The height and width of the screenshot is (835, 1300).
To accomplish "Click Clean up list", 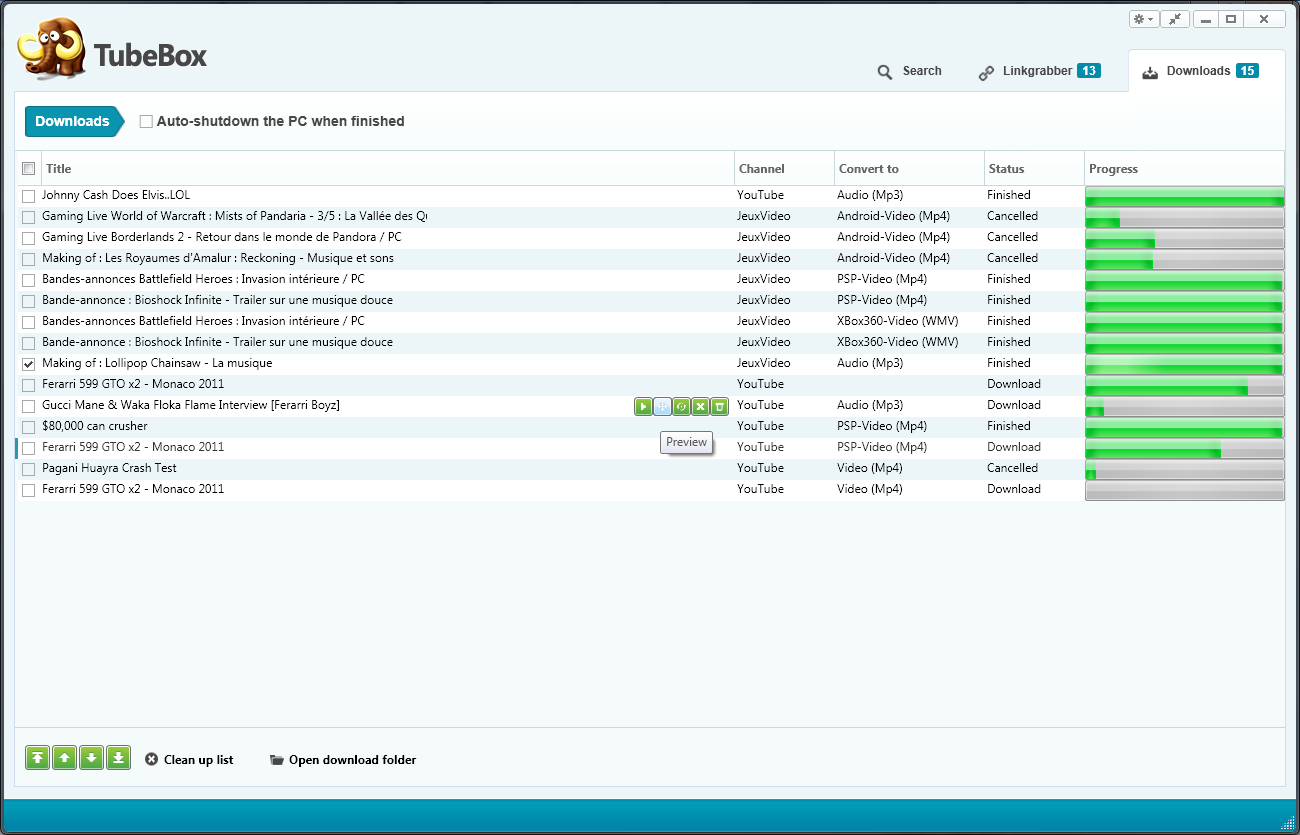I will (189, 760).
